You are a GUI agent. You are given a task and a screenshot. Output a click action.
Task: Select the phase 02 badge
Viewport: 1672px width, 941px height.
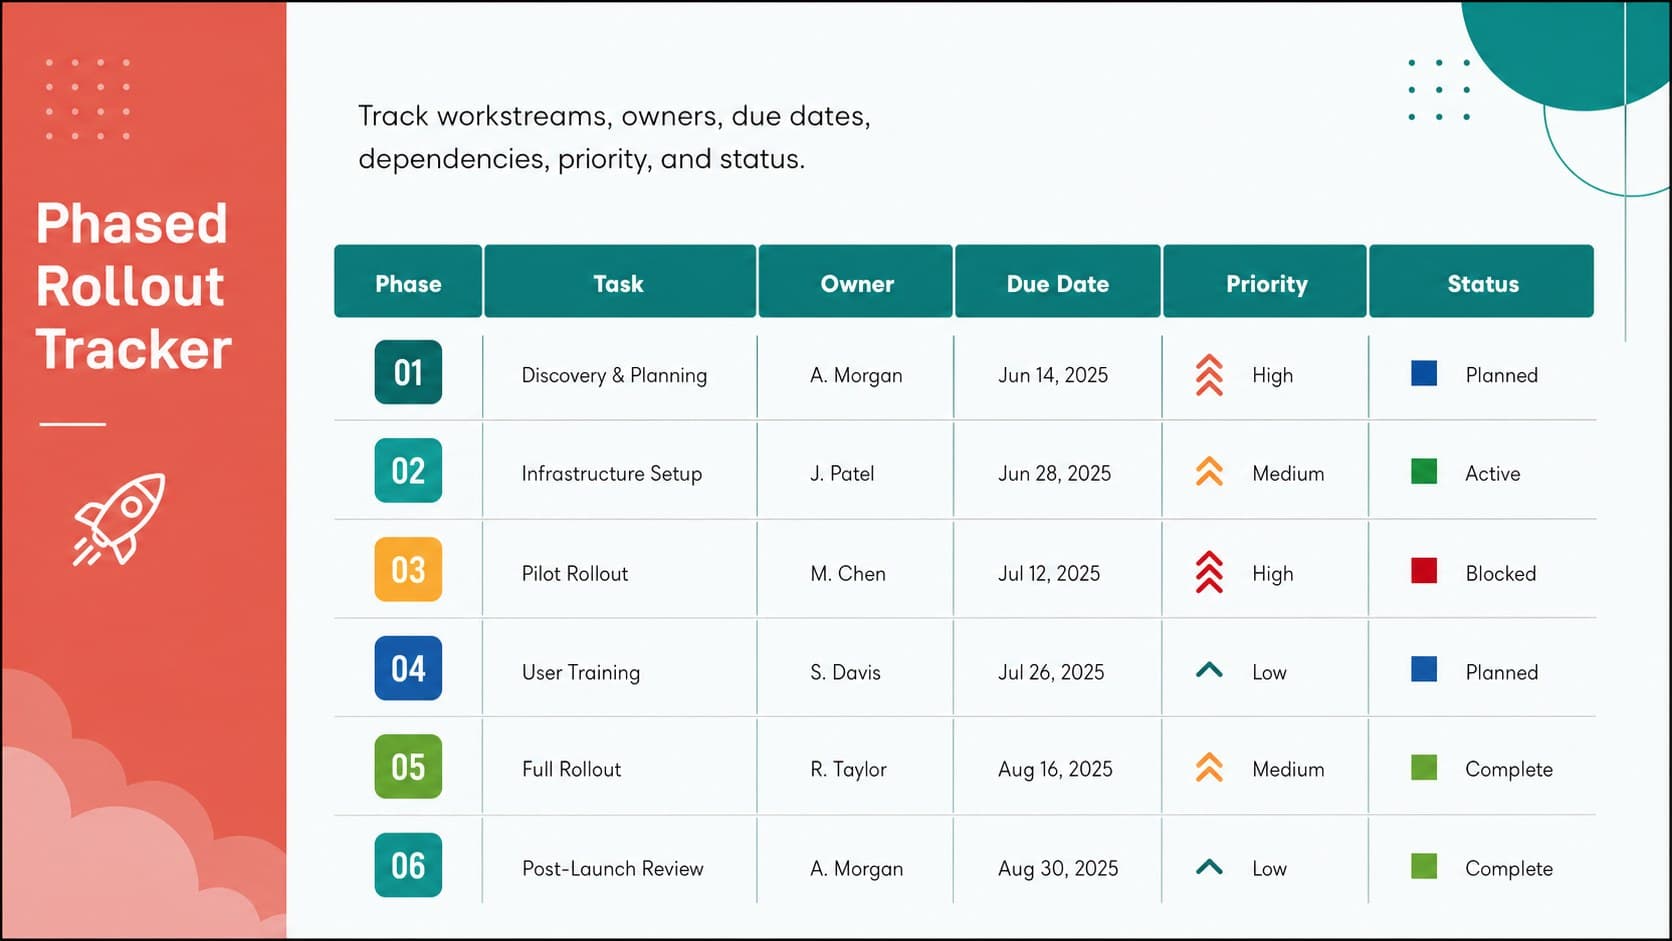pyautogui.click(x=408, y=470)
